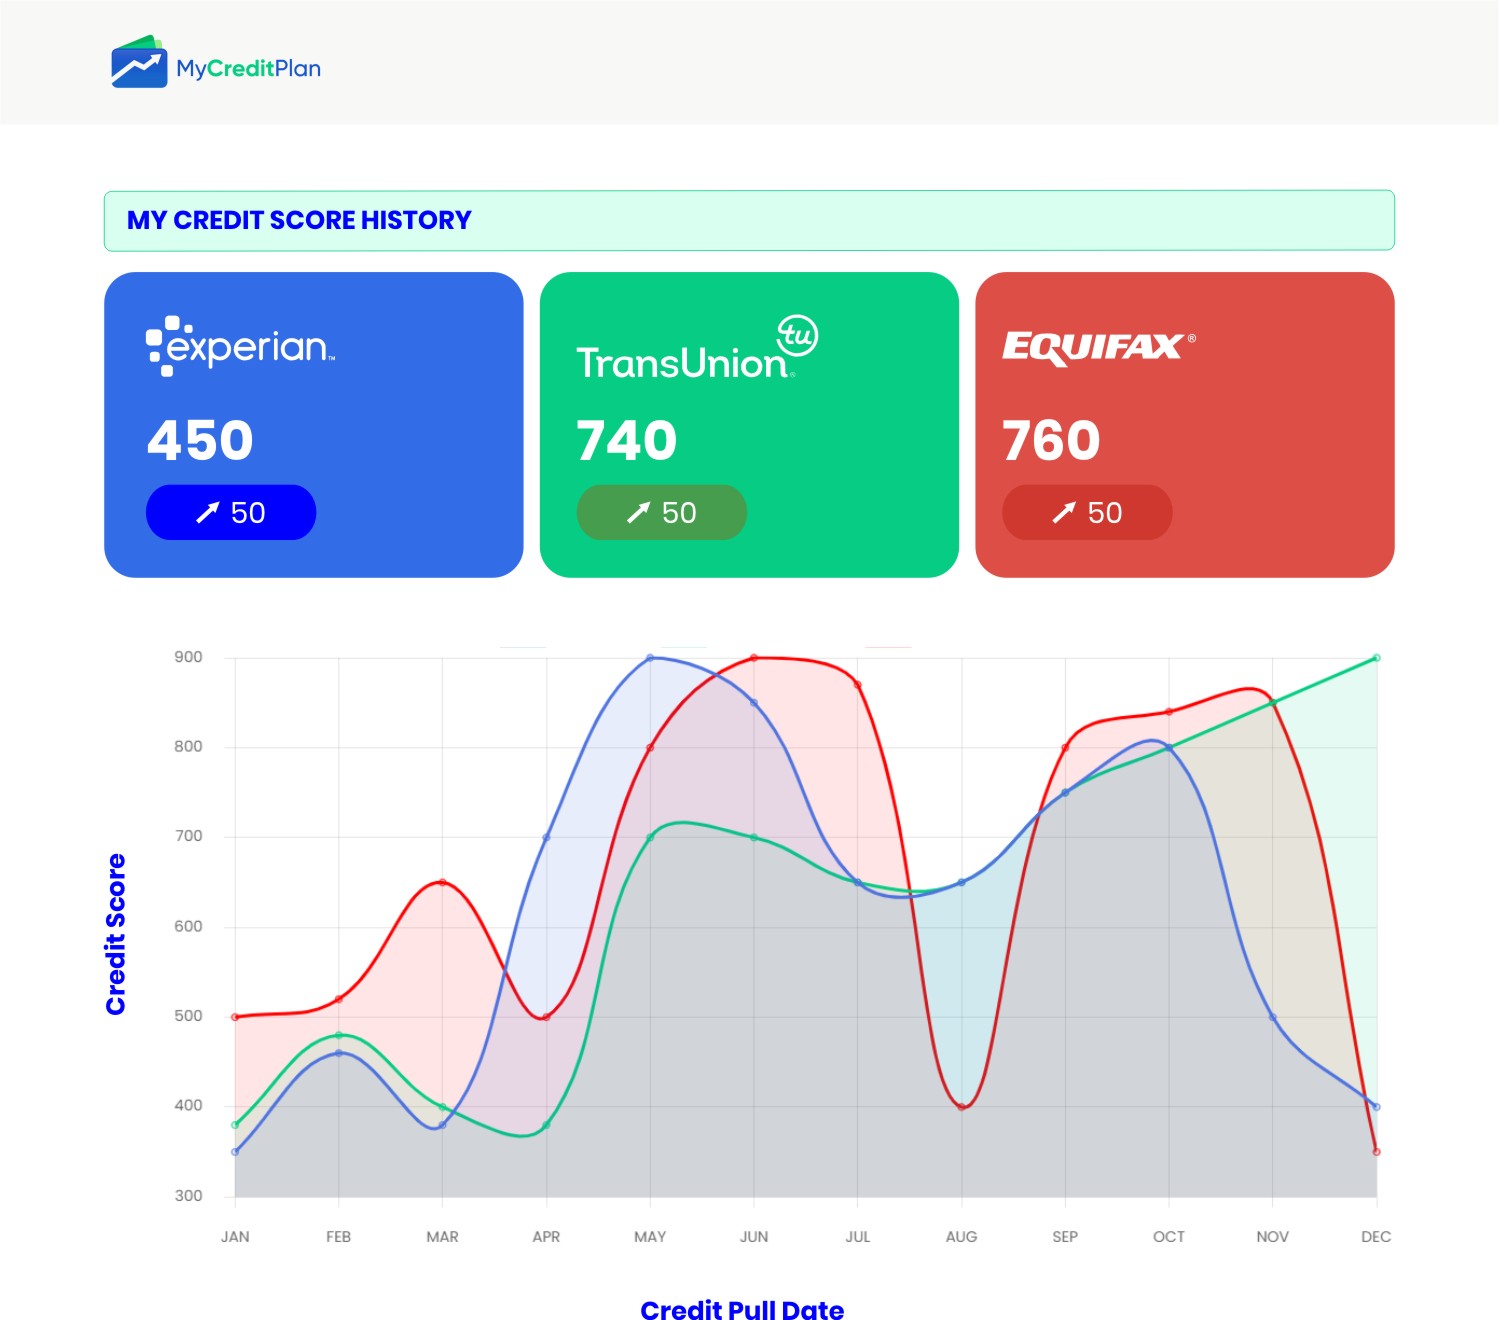Viewport: 1499px width, 1320px height.
Task: Select the MY CREDIT SCORE HISTORY heading
Action: (299, 220)
